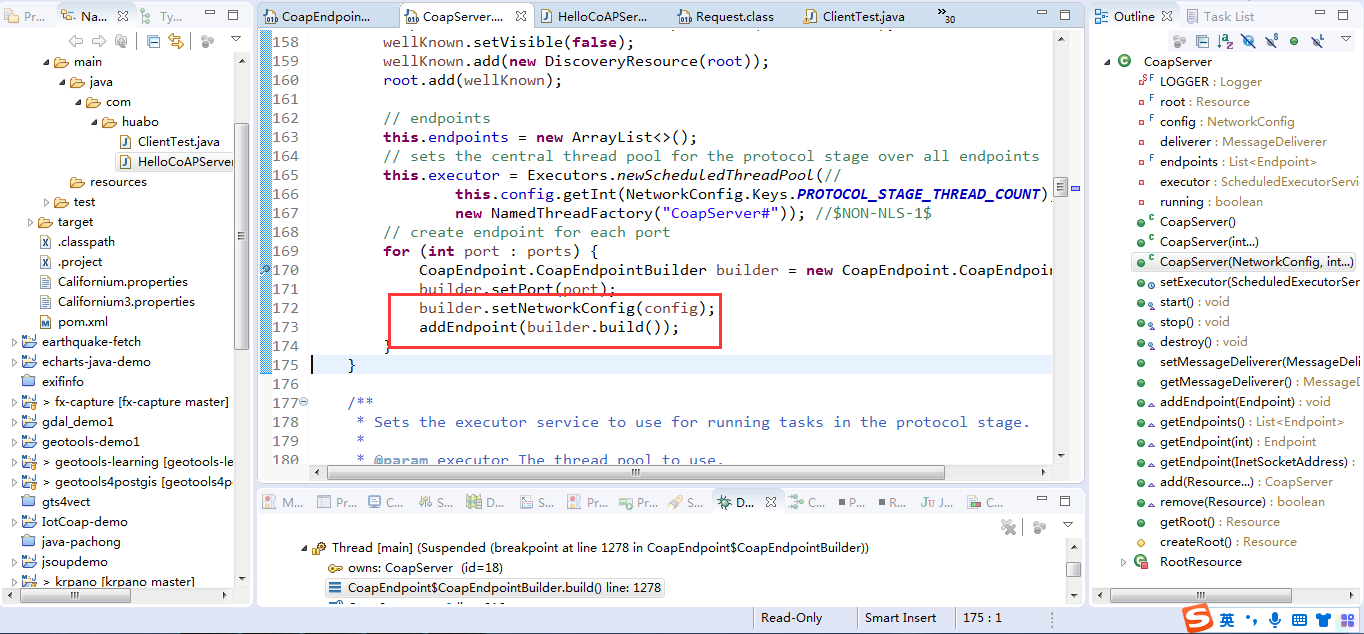
Task: Toggle alphabetical sort in Outline
Action: [x=1225, y=41]
